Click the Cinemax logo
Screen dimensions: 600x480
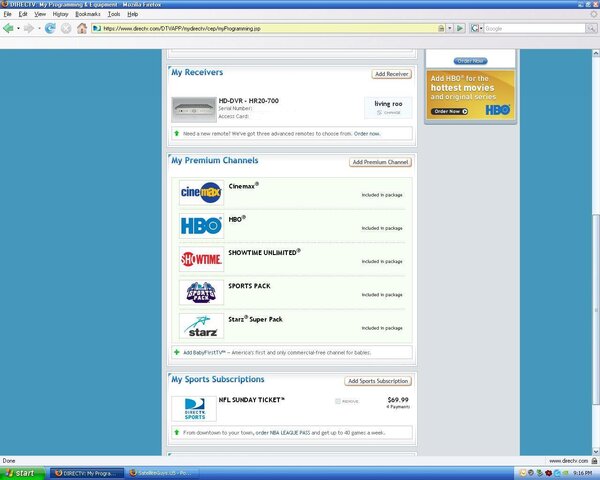(201, 193)
